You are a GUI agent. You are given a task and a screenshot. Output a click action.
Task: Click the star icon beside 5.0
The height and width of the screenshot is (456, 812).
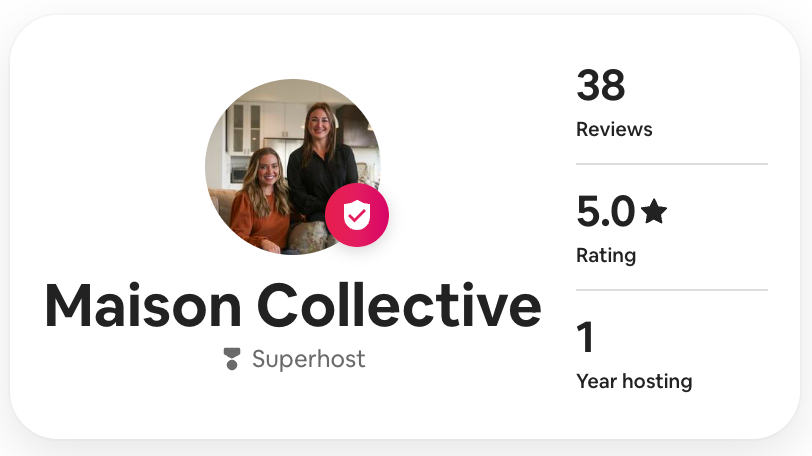(x=654, y=211)
